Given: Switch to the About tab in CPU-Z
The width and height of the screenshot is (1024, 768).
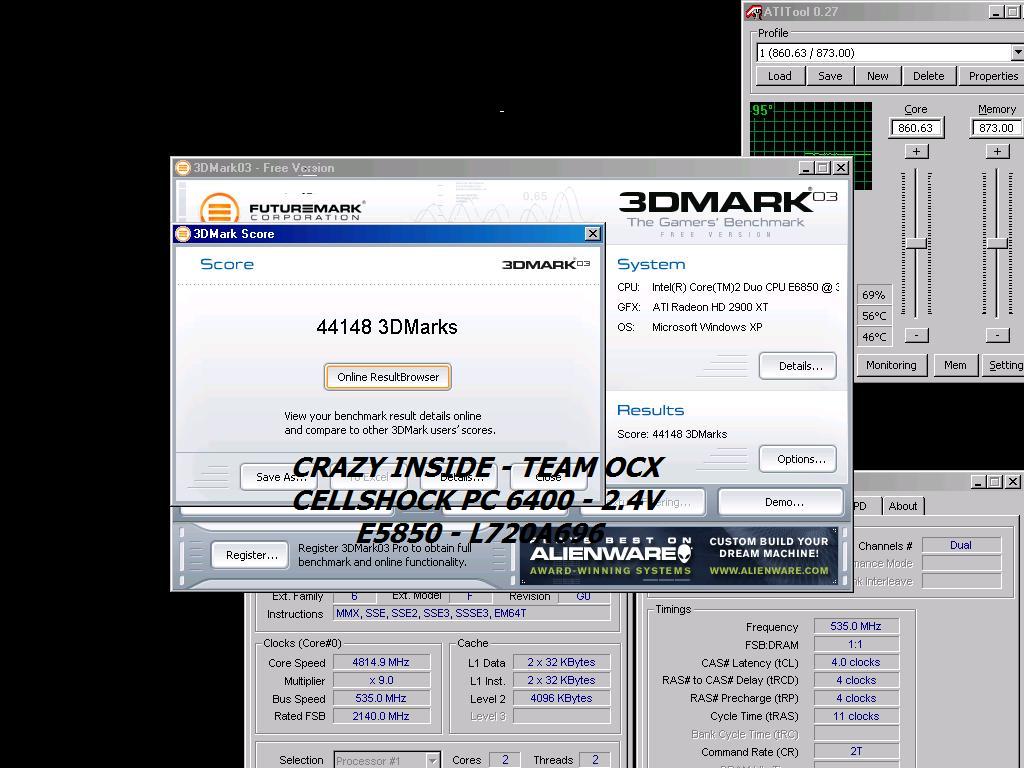Looking at the screenshot, I should [x=903, y=506].
